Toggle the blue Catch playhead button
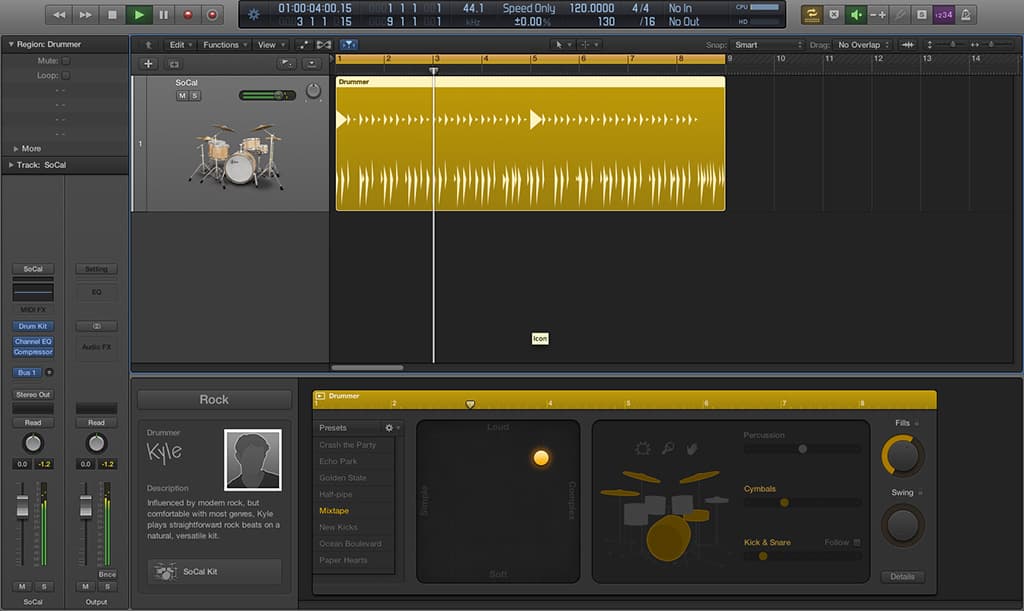The width and height of the screenshot is (1024, 611). (349, 44)
